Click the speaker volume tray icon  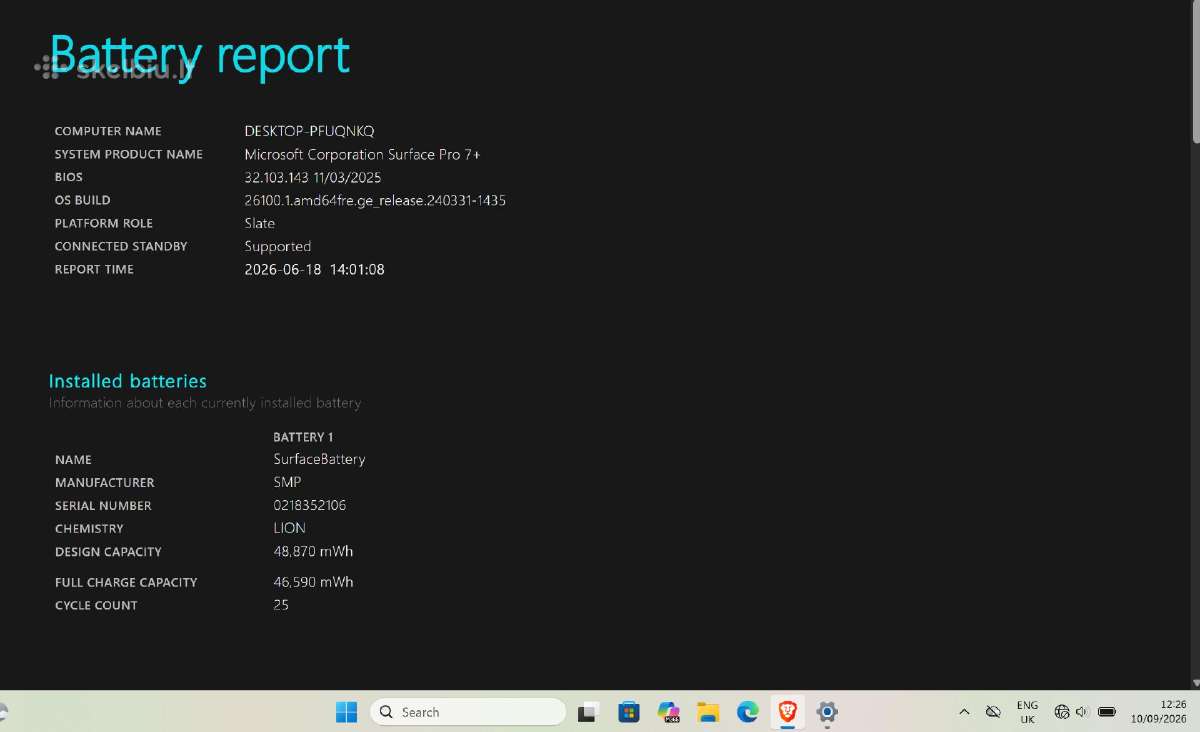(1081, 712)
